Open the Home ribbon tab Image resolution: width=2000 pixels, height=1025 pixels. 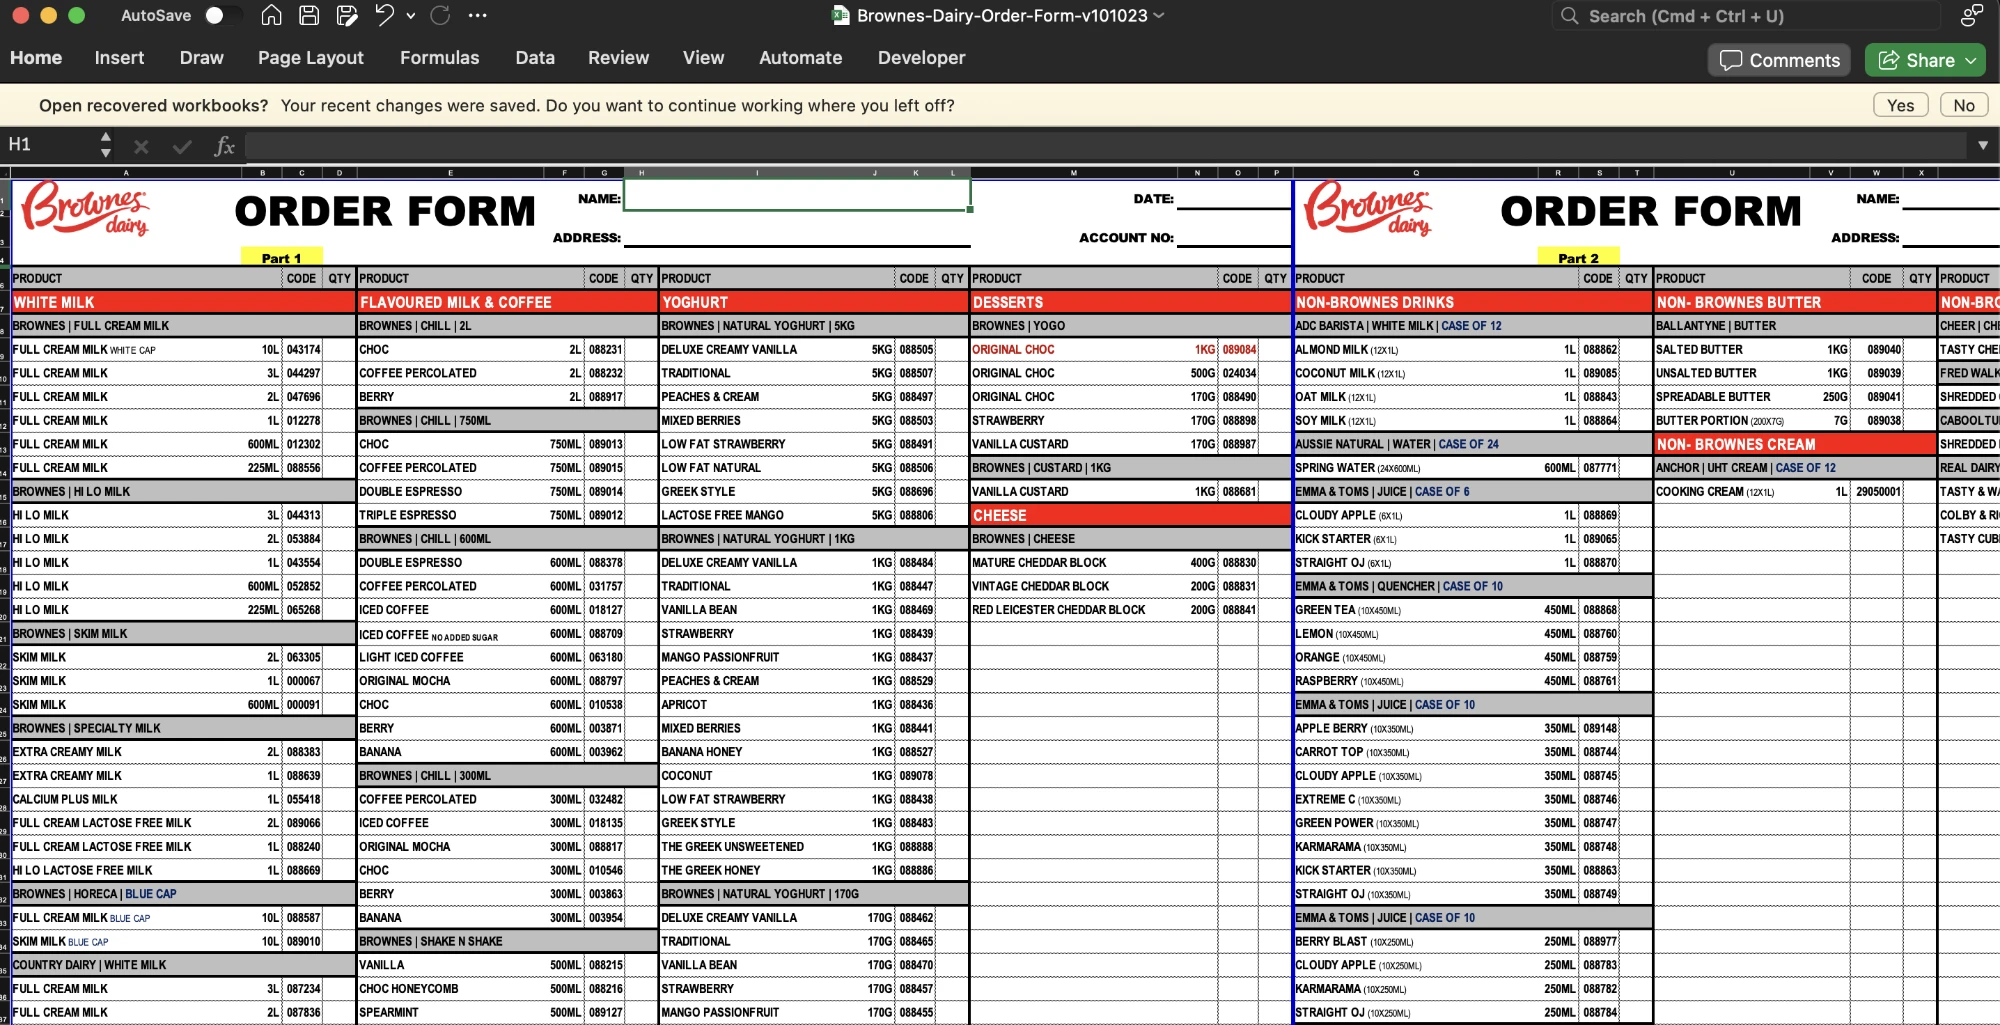click(x=36, y=58)
